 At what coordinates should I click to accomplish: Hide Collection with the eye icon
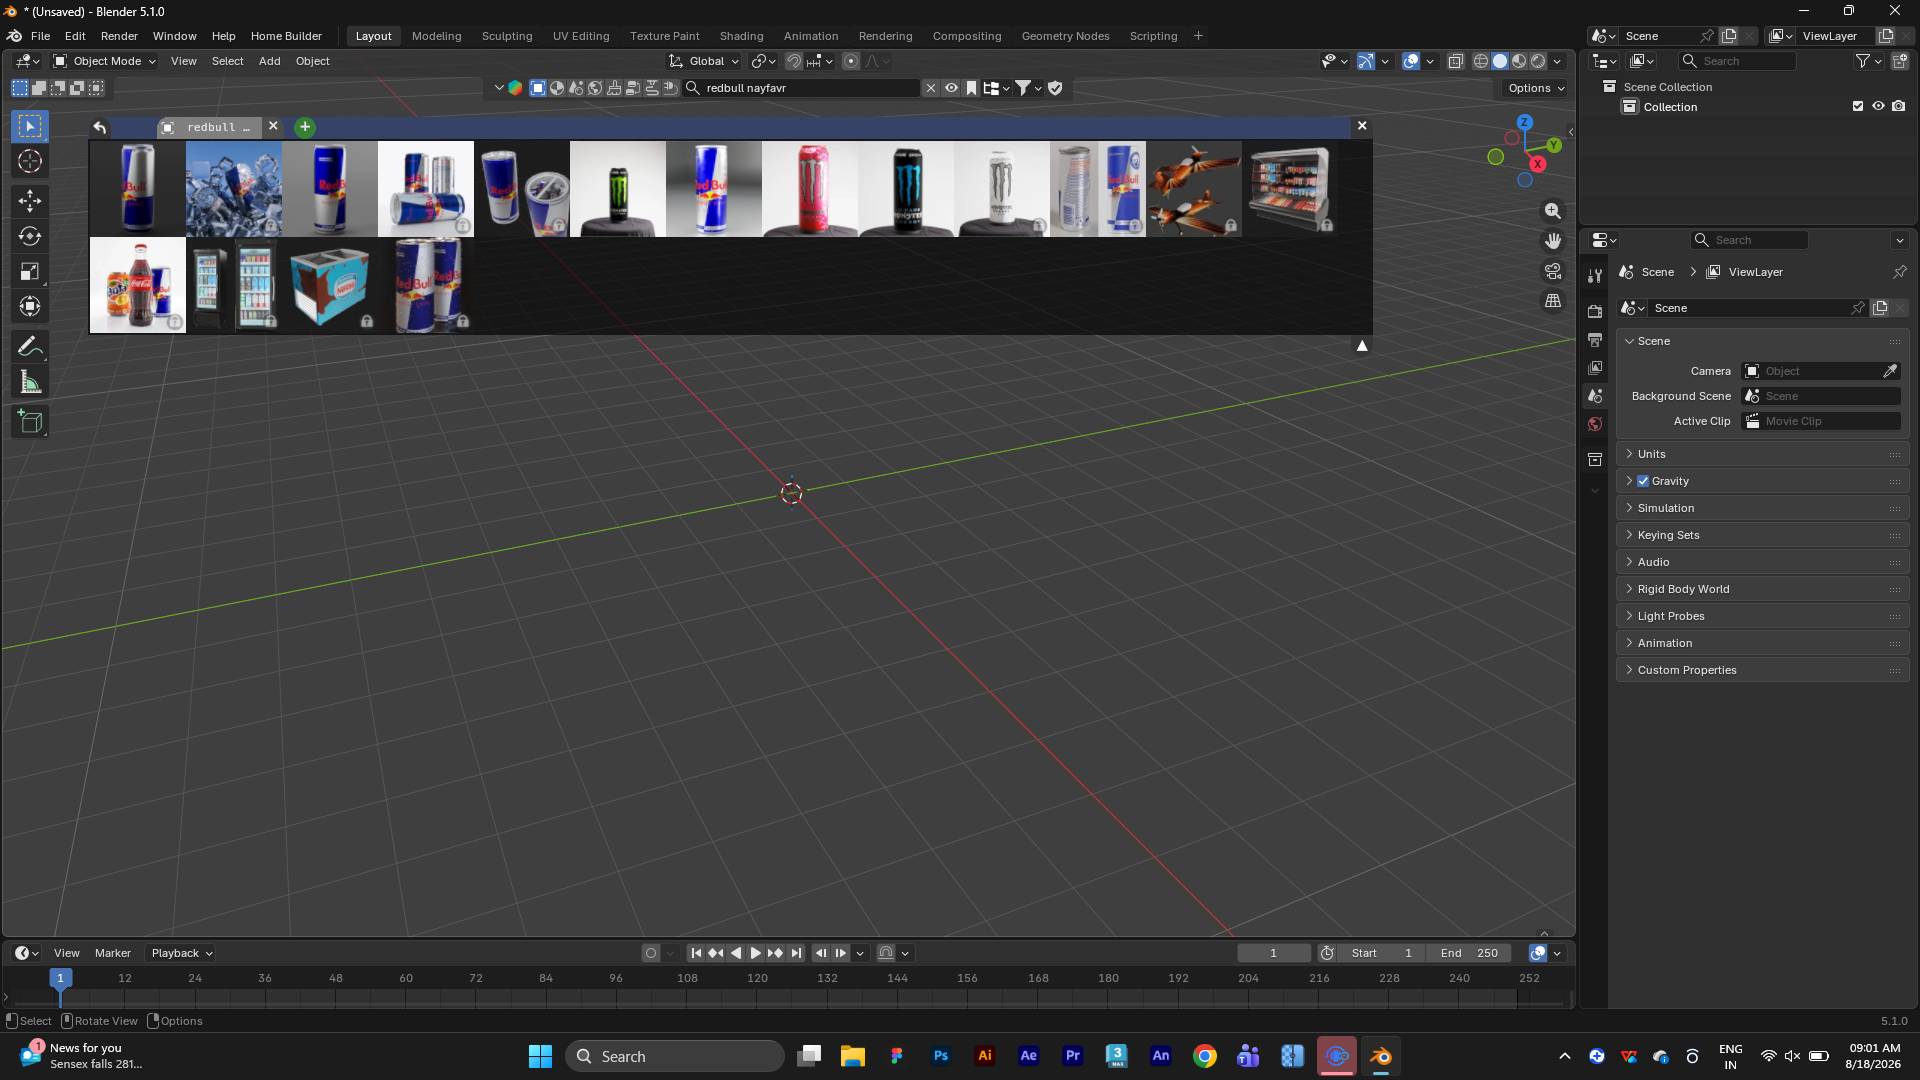(1878, 106)
